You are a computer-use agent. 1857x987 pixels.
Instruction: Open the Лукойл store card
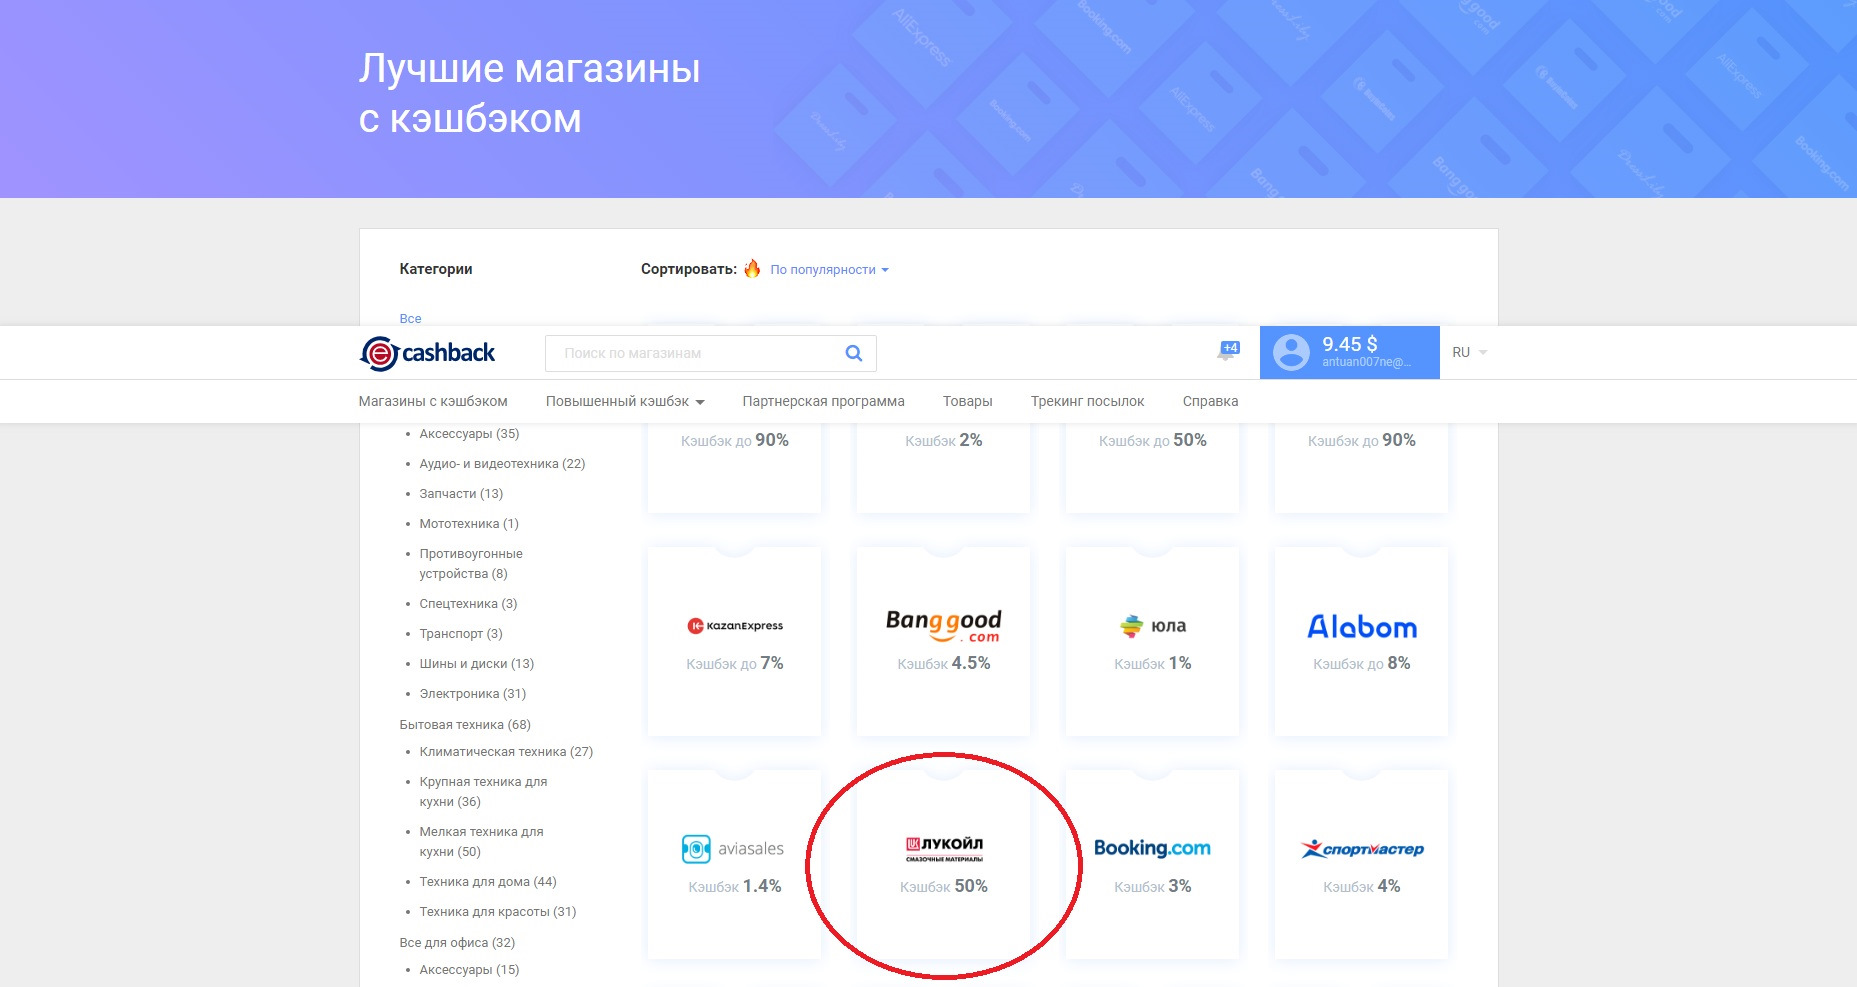(x=944, y=864)
